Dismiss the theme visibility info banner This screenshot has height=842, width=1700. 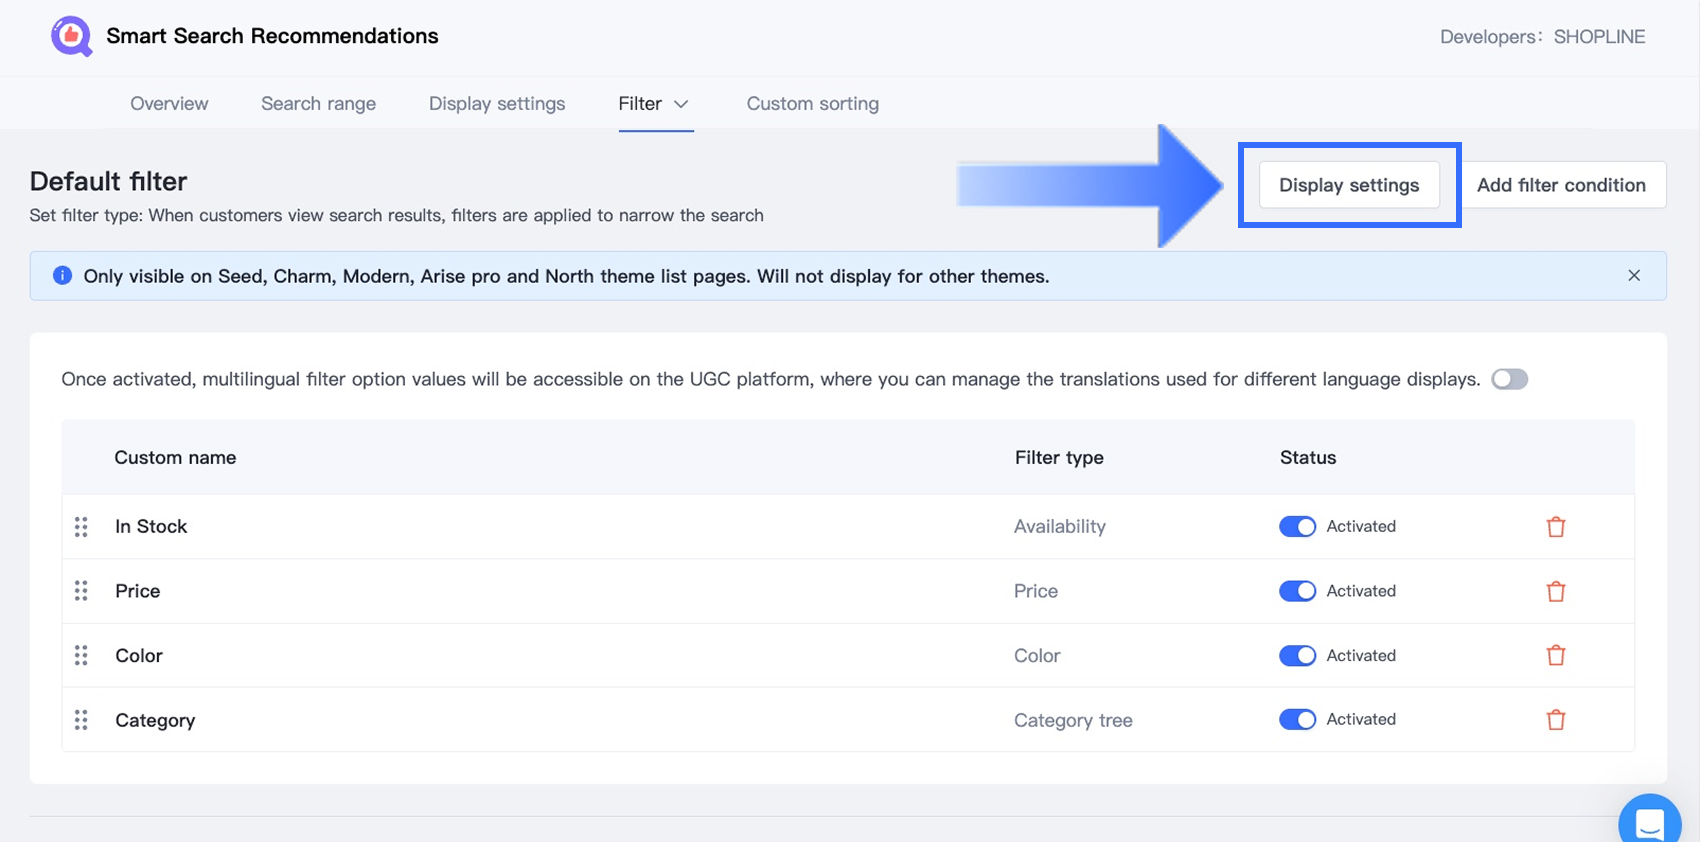(1634, 276)
